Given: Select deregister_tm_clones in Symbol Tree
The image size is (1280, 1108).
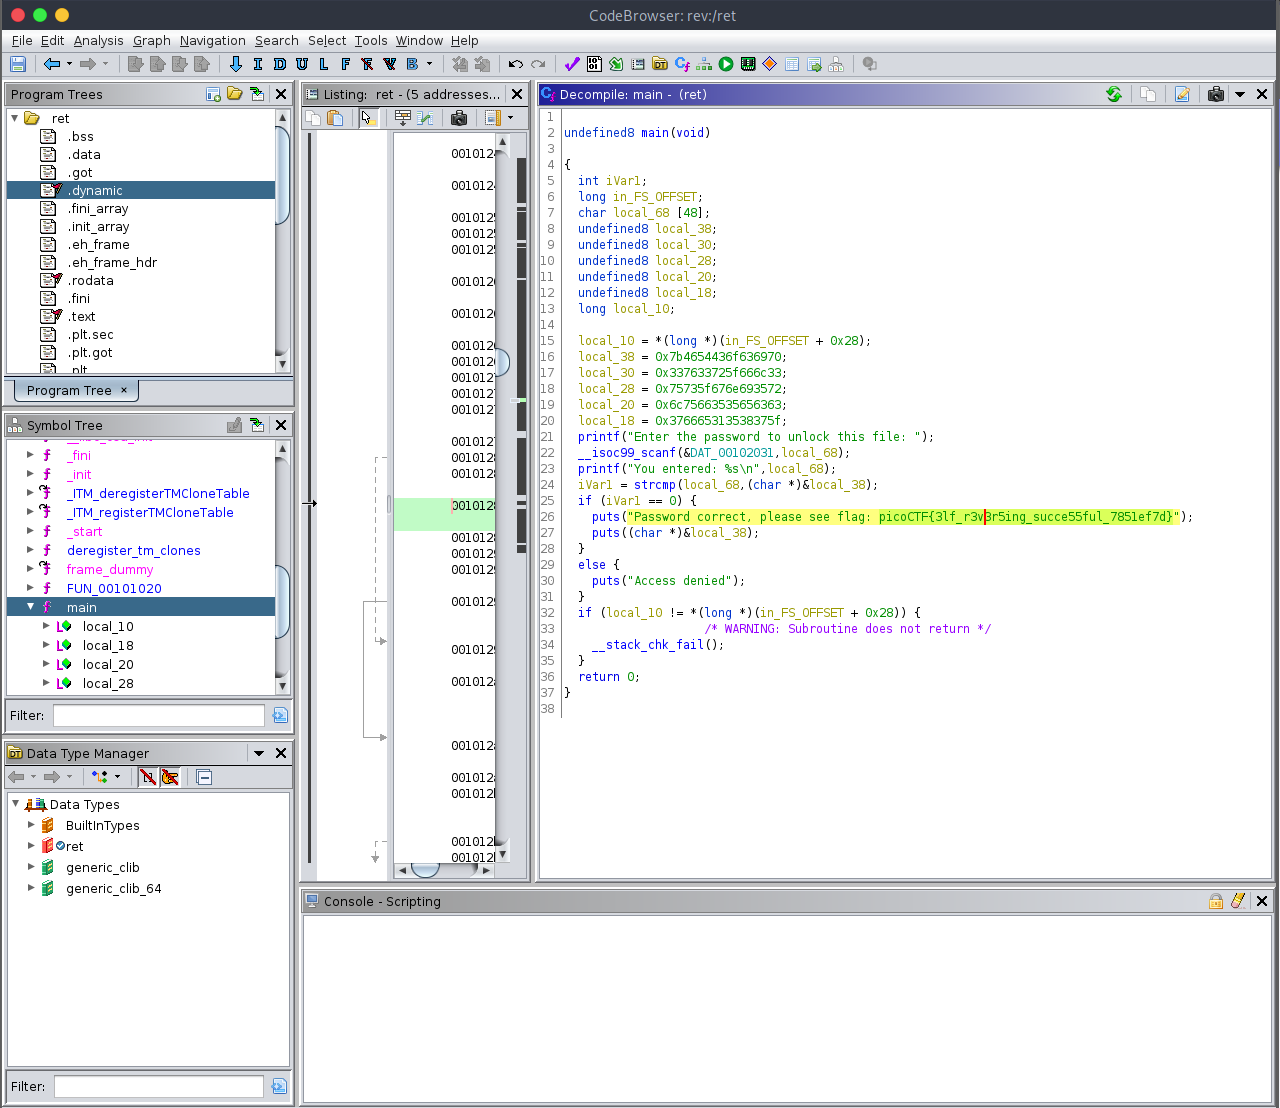Looking at the screenshot, I should coord(134,550).
